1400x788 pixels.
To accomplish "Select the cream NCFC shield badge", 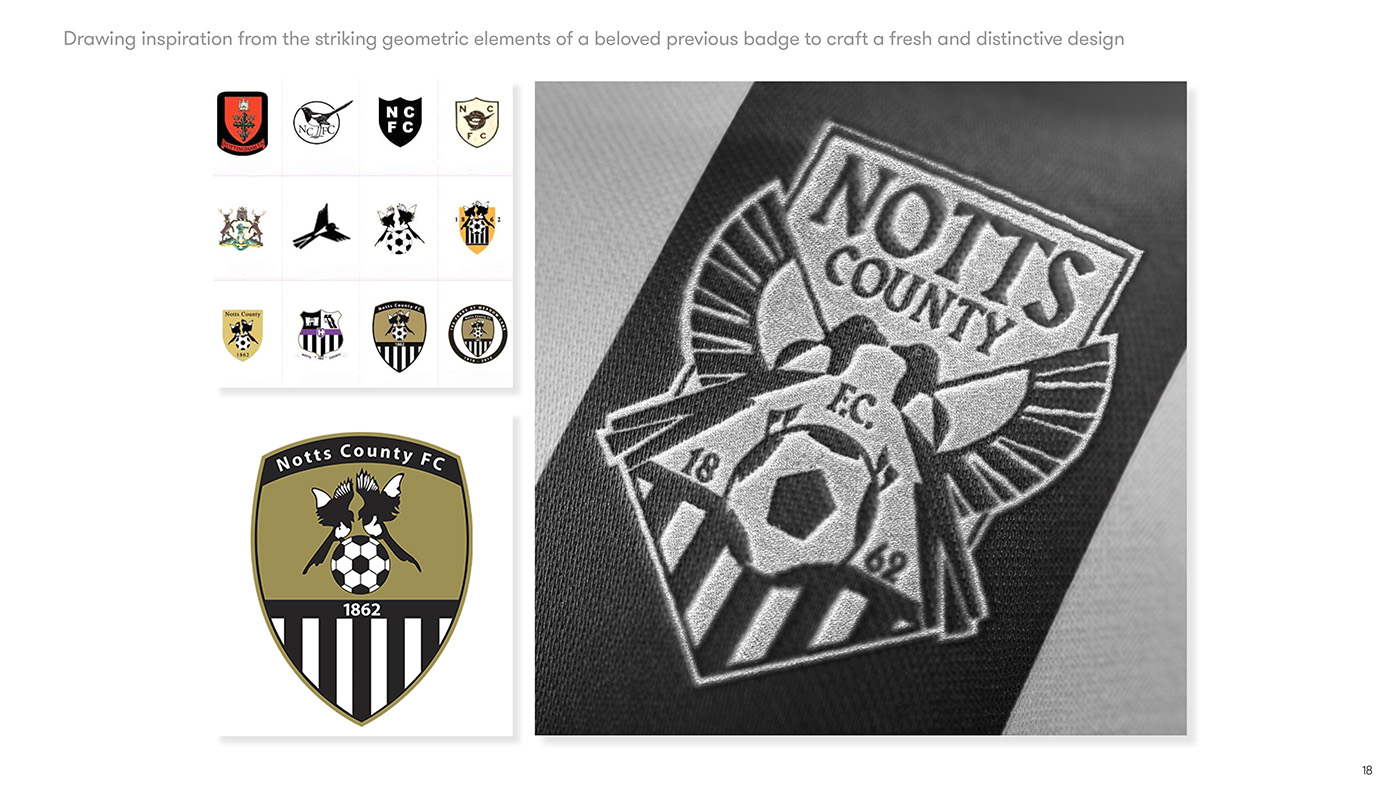I will click(477, 122).
